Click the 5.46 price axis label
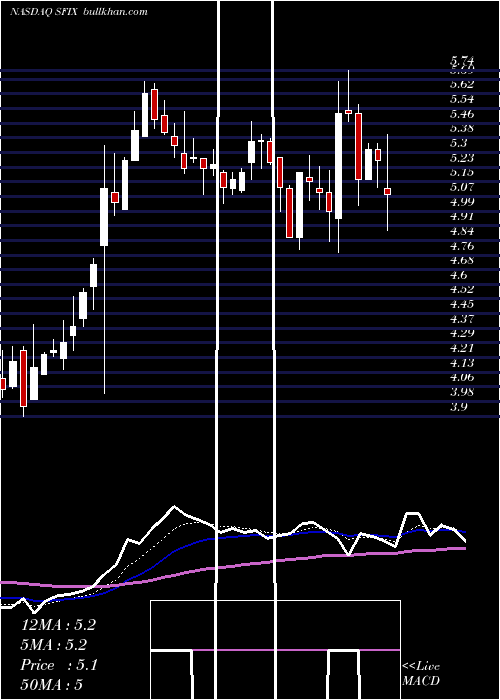500x700 pixels. pyautogui.click(x=462, y=113)
